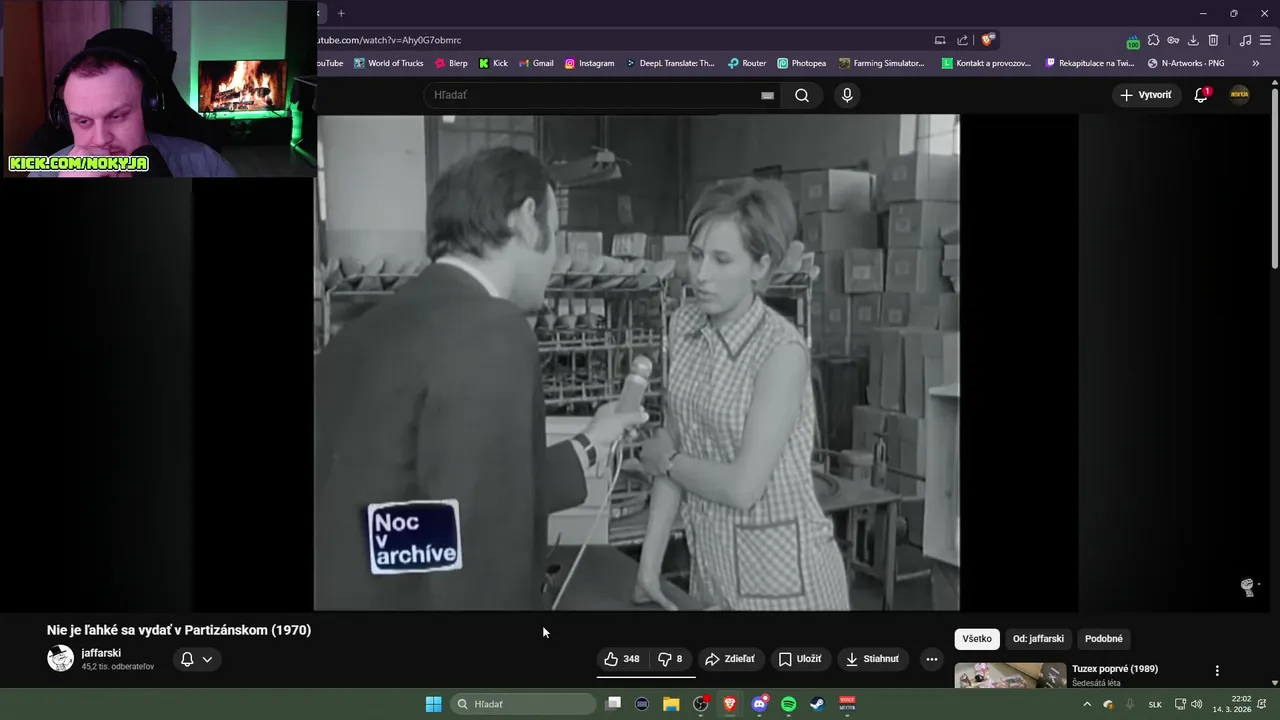Click the green 100 extension icon
The width and height of the screenshot is (1280, 720).
coord(1133,42)
